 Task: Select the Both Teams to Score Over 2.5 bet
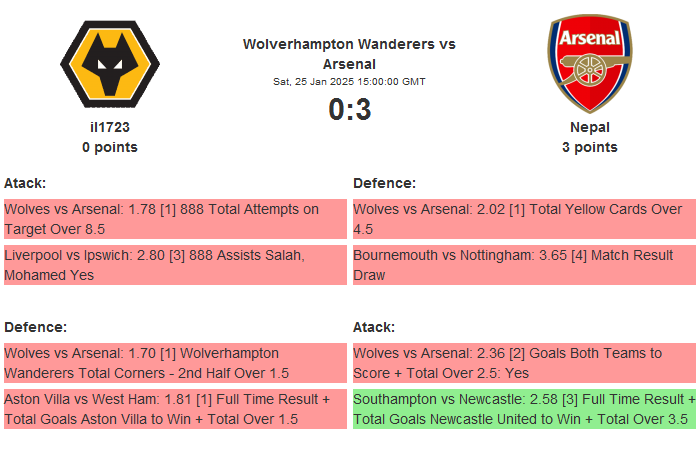point(525,363)
